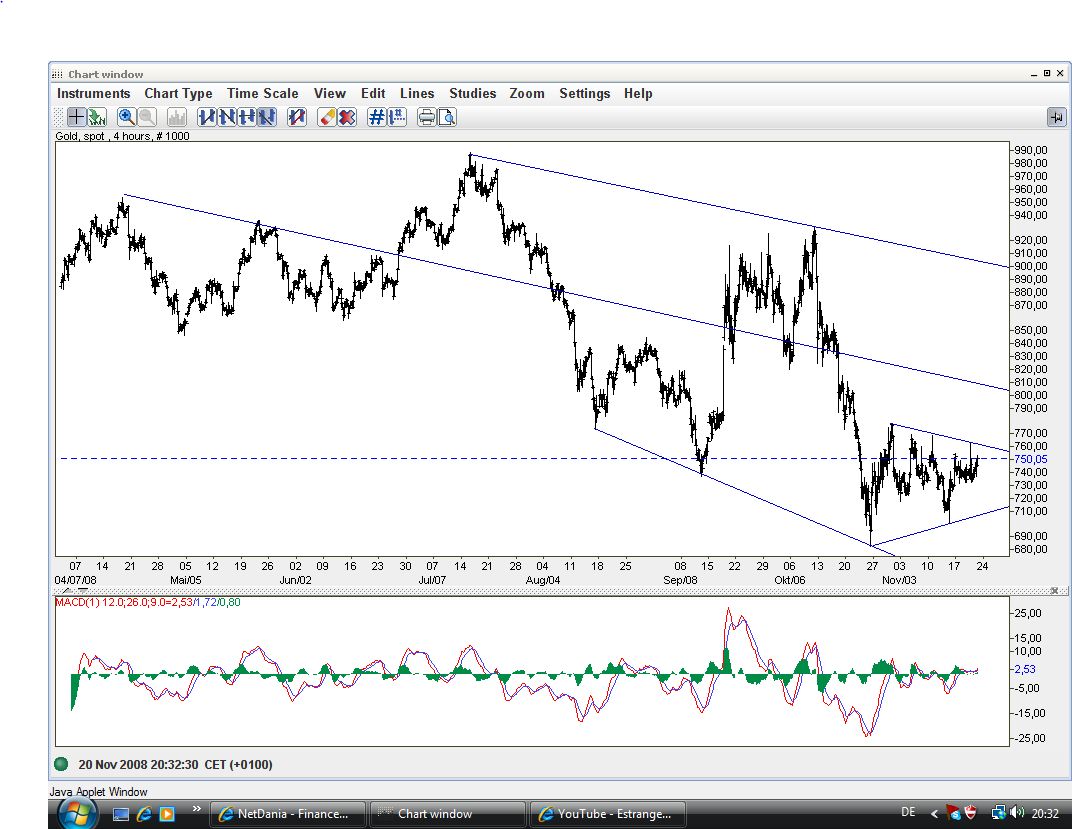This screenshot has height=829, width=1072.
Task: Click the Show Desktop quick launch icon
Action: (x=121, y=814)
